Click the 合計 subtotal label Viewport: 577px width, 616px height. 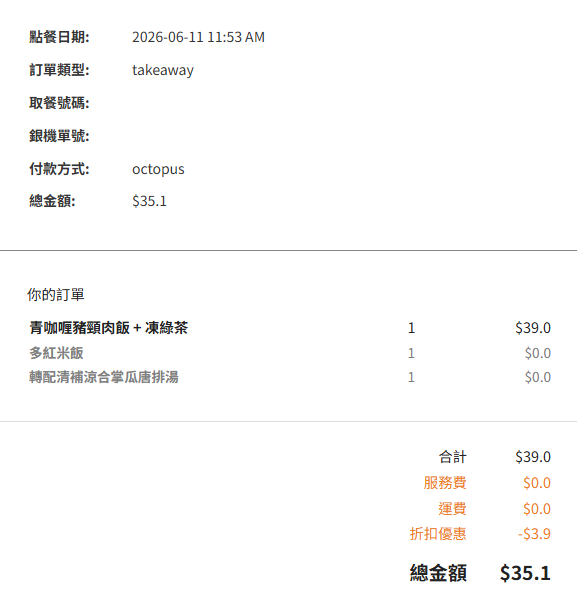(x=452, y=457)
